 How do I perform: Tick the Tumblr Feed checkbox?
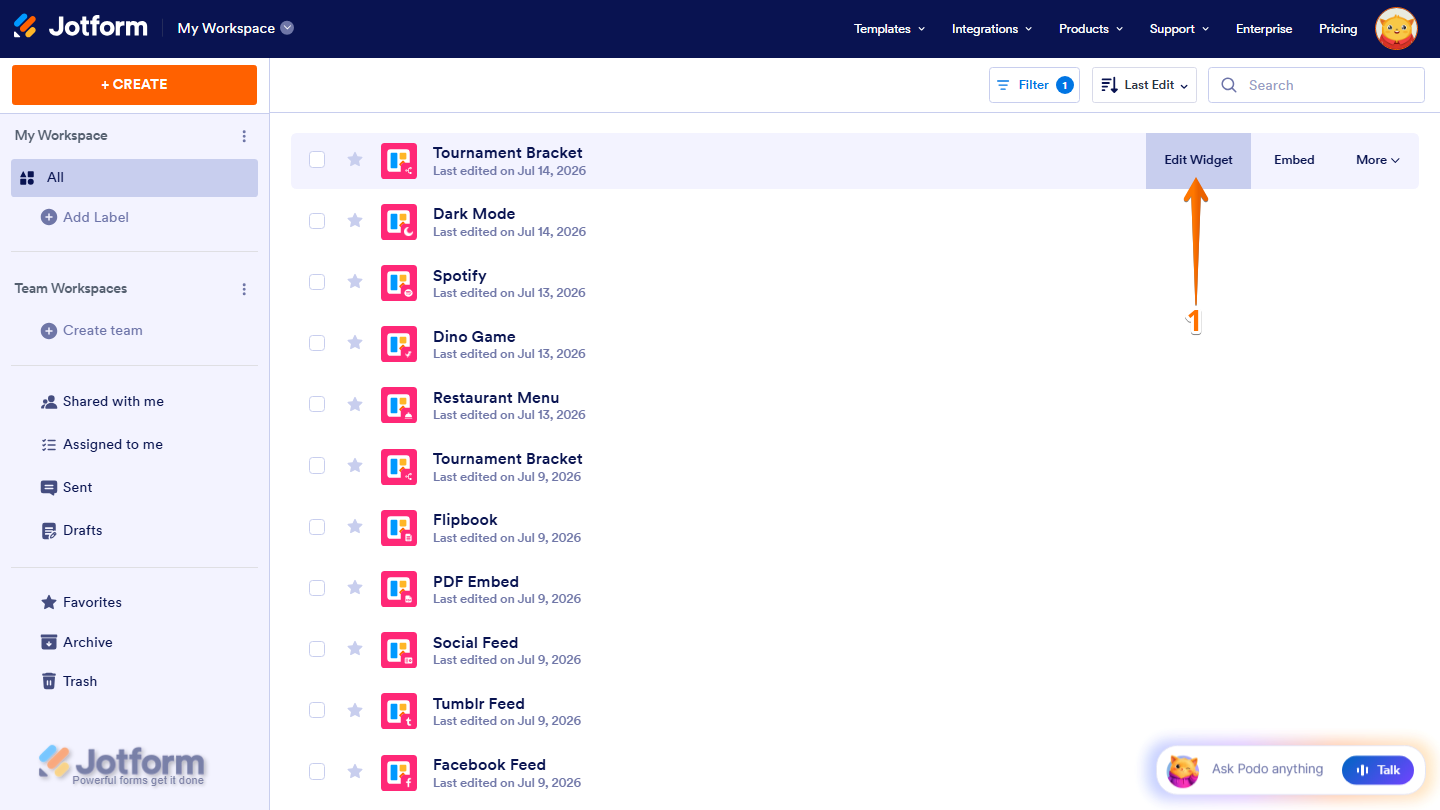317,710
